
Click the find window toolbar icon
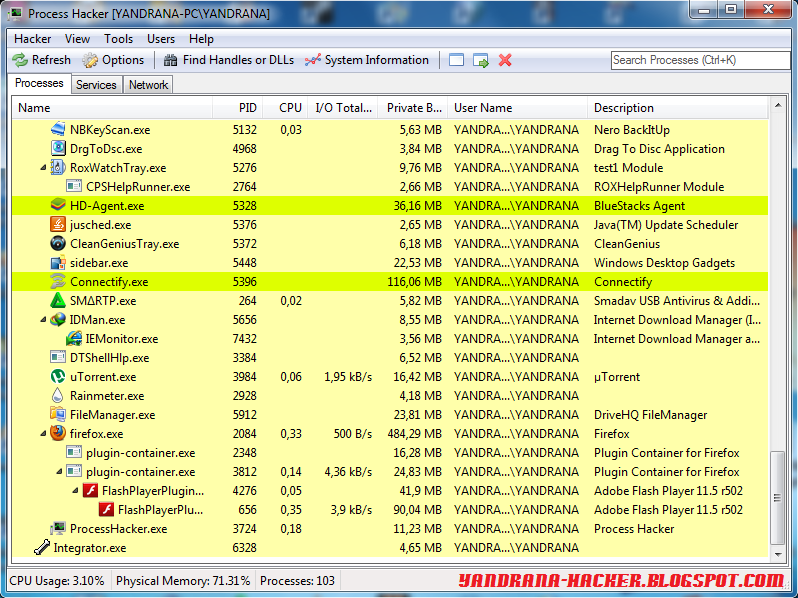[456, 60]
